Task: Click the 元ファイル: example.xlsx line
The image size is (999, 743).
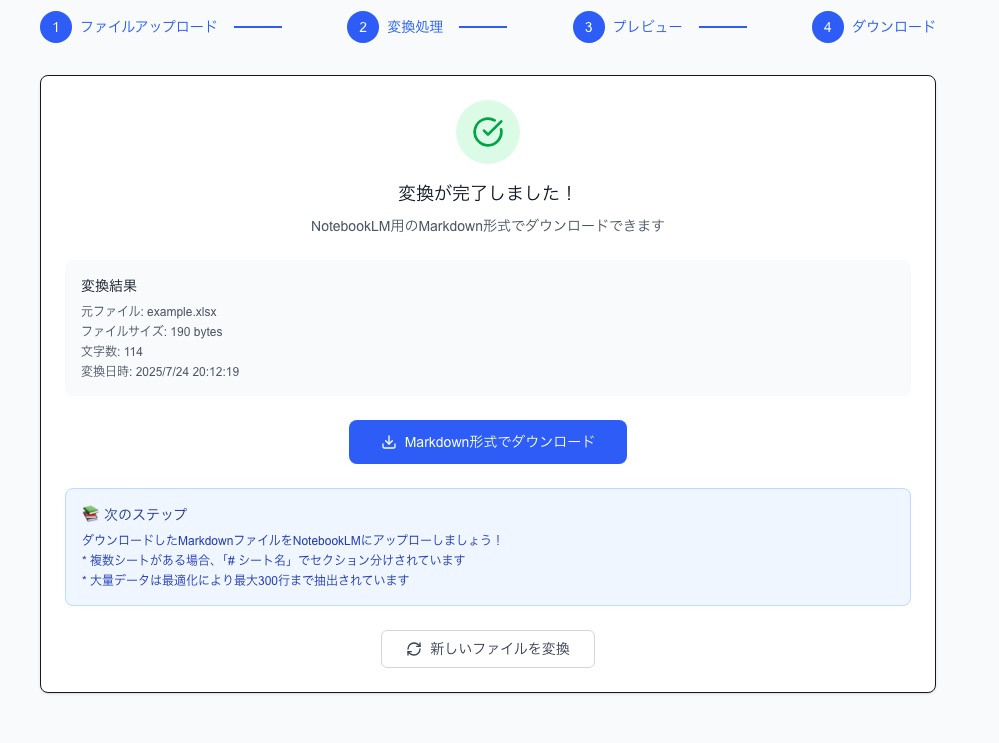Action: [149, 312]
